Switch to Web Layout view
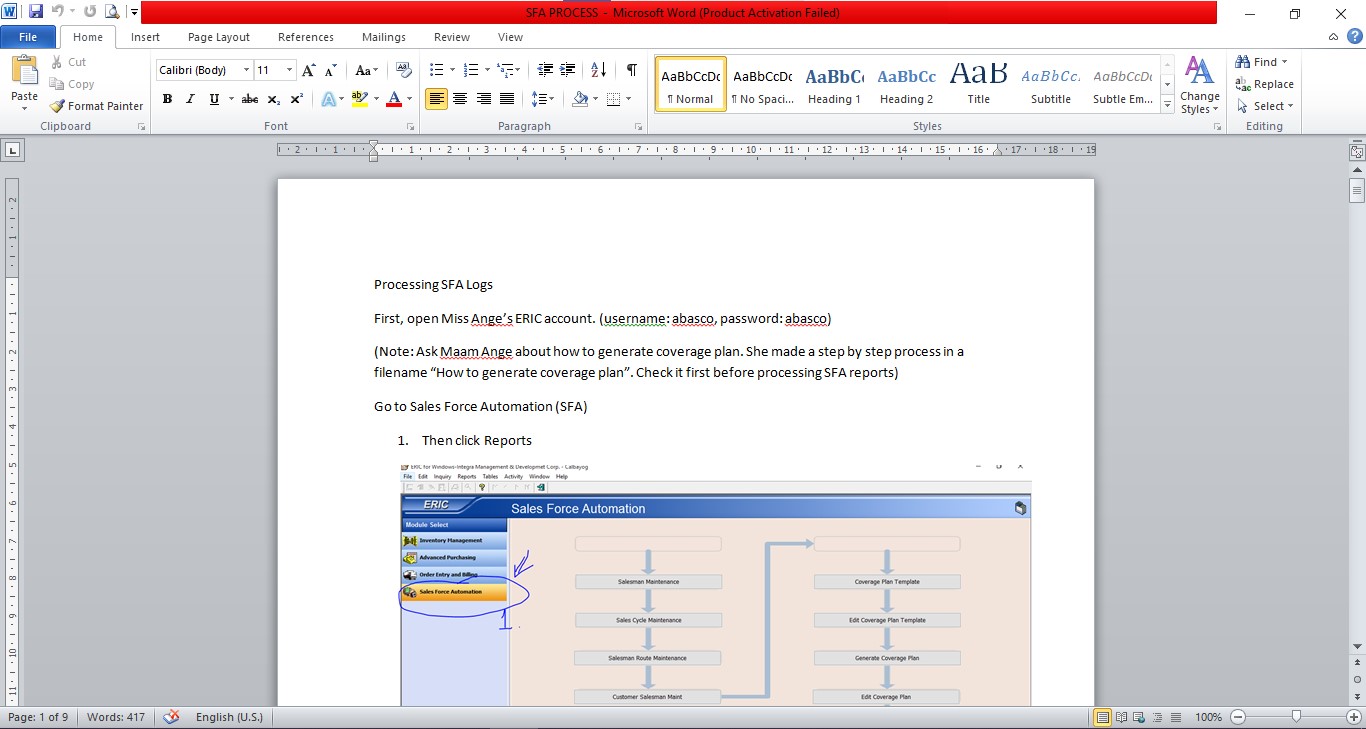1366x729 pixels. tap(1139, 717)
